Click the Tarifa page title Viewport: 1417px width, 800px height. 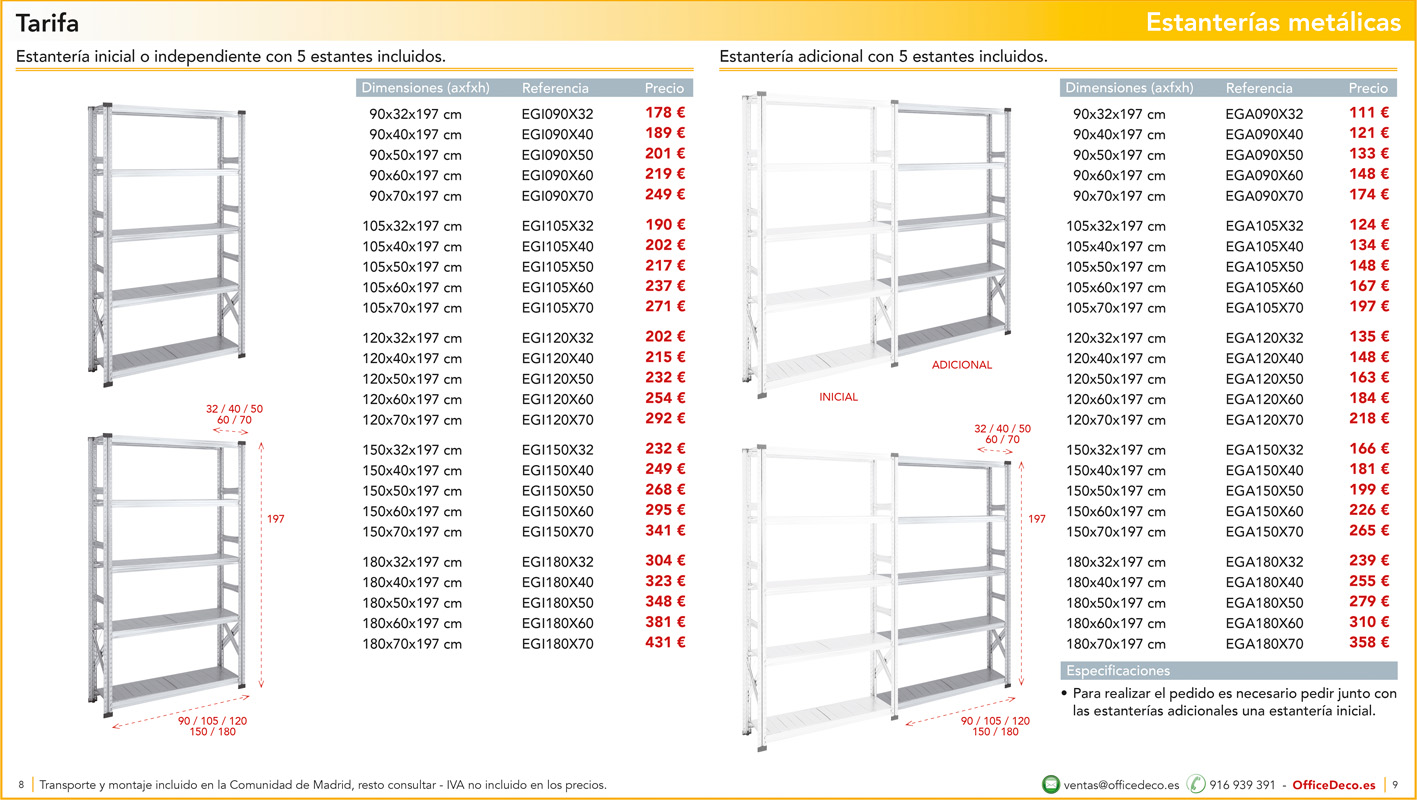point(47,23)
